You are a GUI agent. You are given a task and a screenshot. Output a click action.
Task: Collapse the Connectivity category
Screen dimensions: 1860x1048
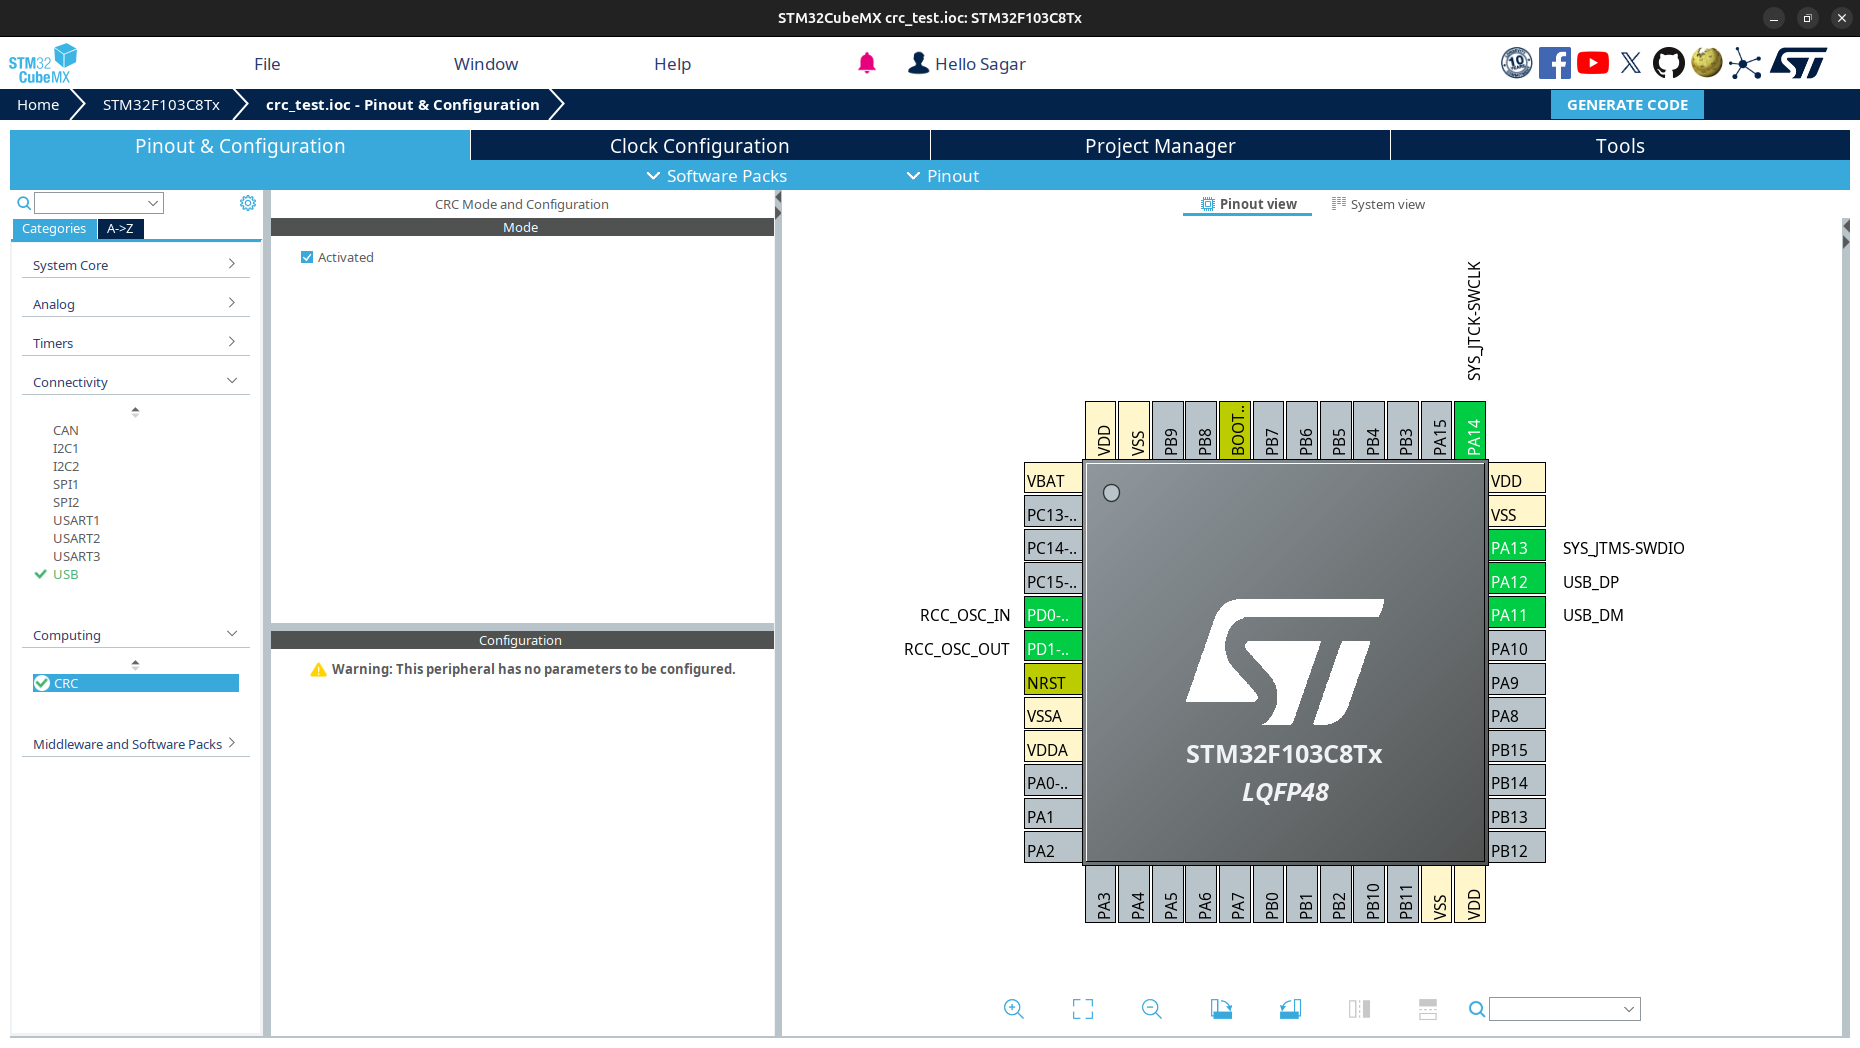tap(135, 382)
